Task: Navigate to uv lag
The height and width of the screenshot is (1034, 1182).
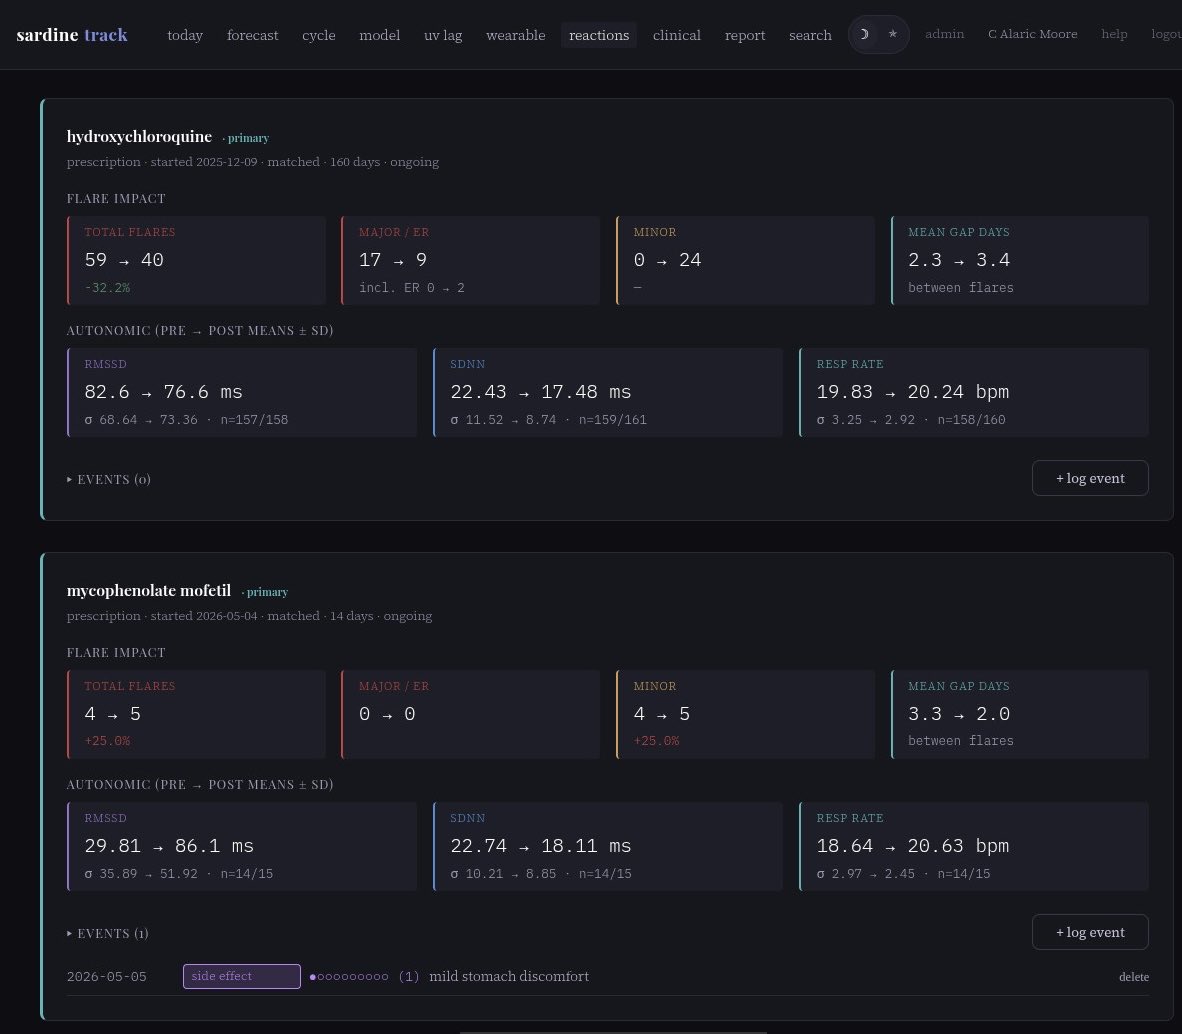Action: coord(443,35)
